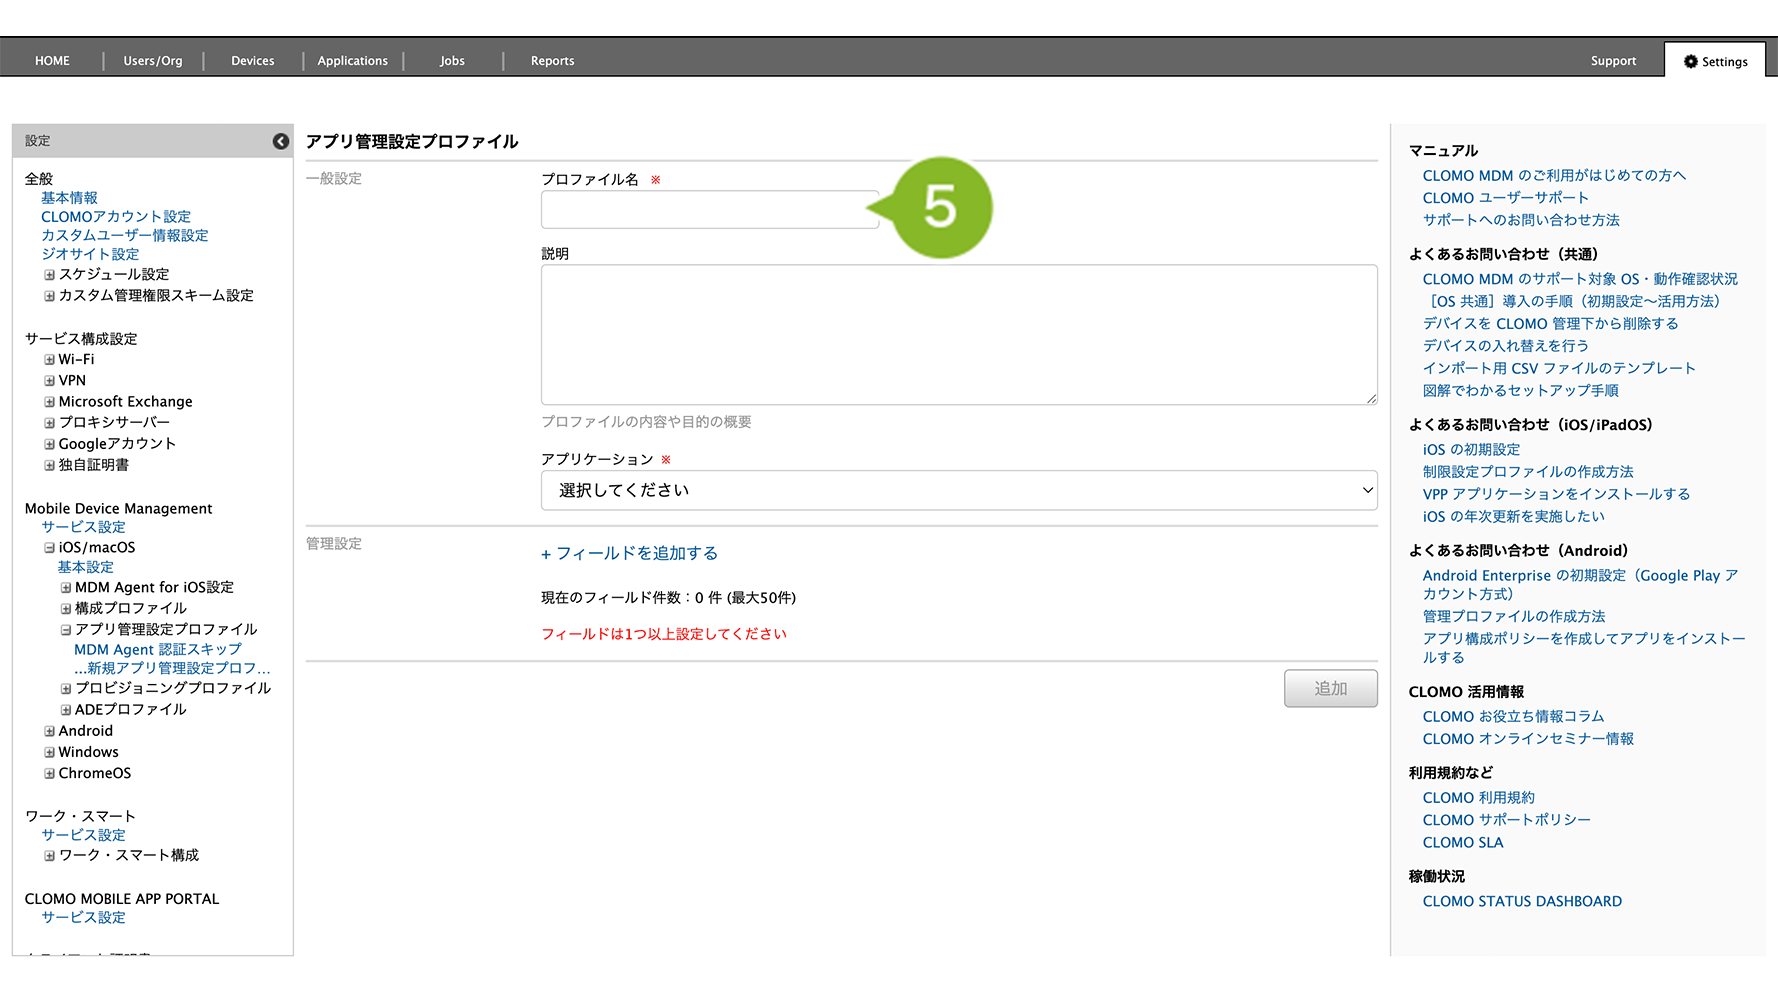The height and width of the screenshot is (1000, 1778).
Task: Expand the VPN plus icon
Action: [x=49, y=381]
